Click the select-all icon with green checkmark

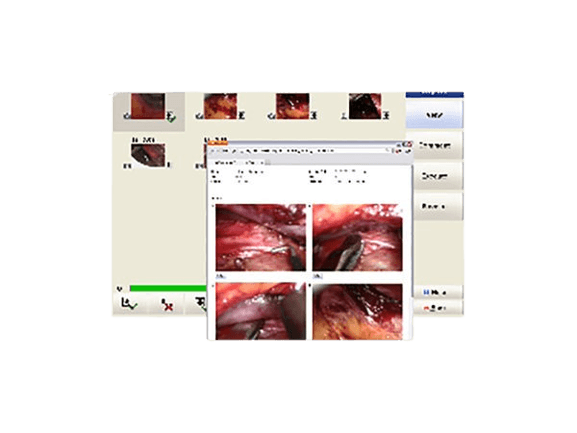[x=130, y=304]
